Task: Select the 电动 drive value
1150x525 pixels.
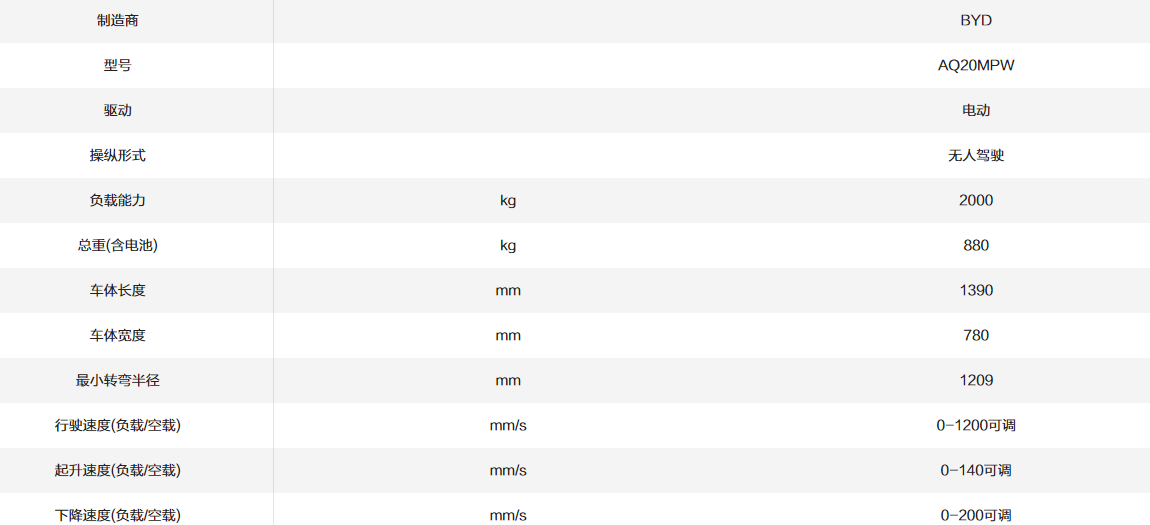Action: coord(975,110)
